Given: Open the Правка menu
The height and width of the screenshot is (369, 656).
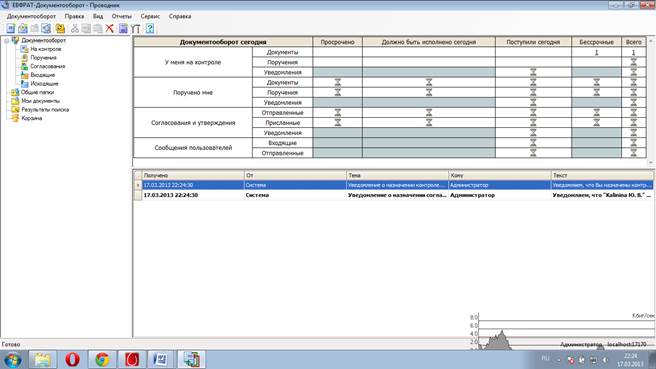Looking at the screenshot, I should point(74,16).
